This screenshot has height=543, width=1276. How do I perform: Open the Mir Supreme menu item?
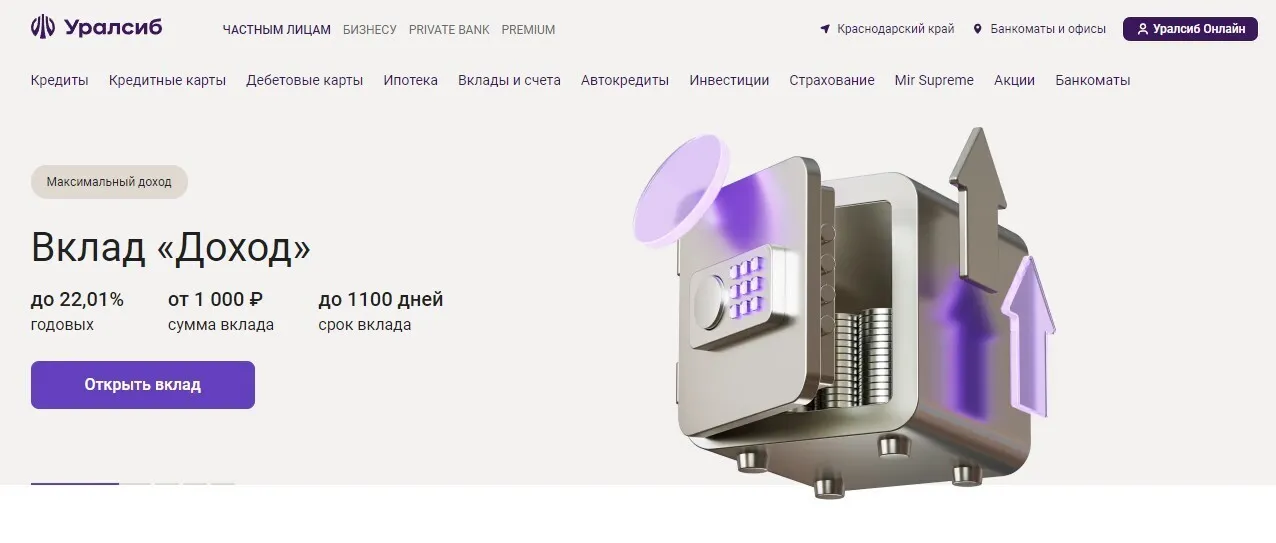coord(934,80)
